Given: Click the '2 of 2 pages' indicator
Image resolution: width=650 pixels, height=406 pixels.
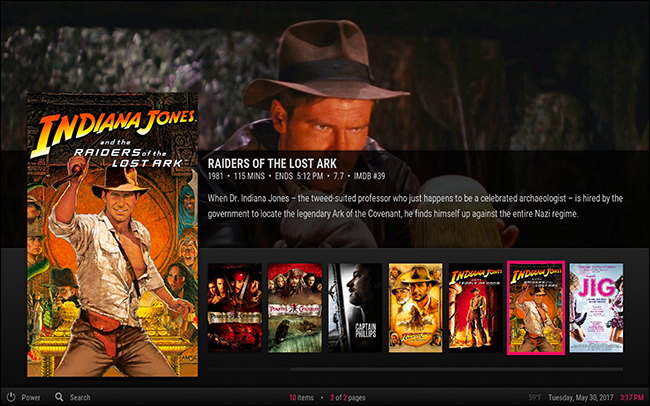Looking at the screenshot, I should pos(348,397).
